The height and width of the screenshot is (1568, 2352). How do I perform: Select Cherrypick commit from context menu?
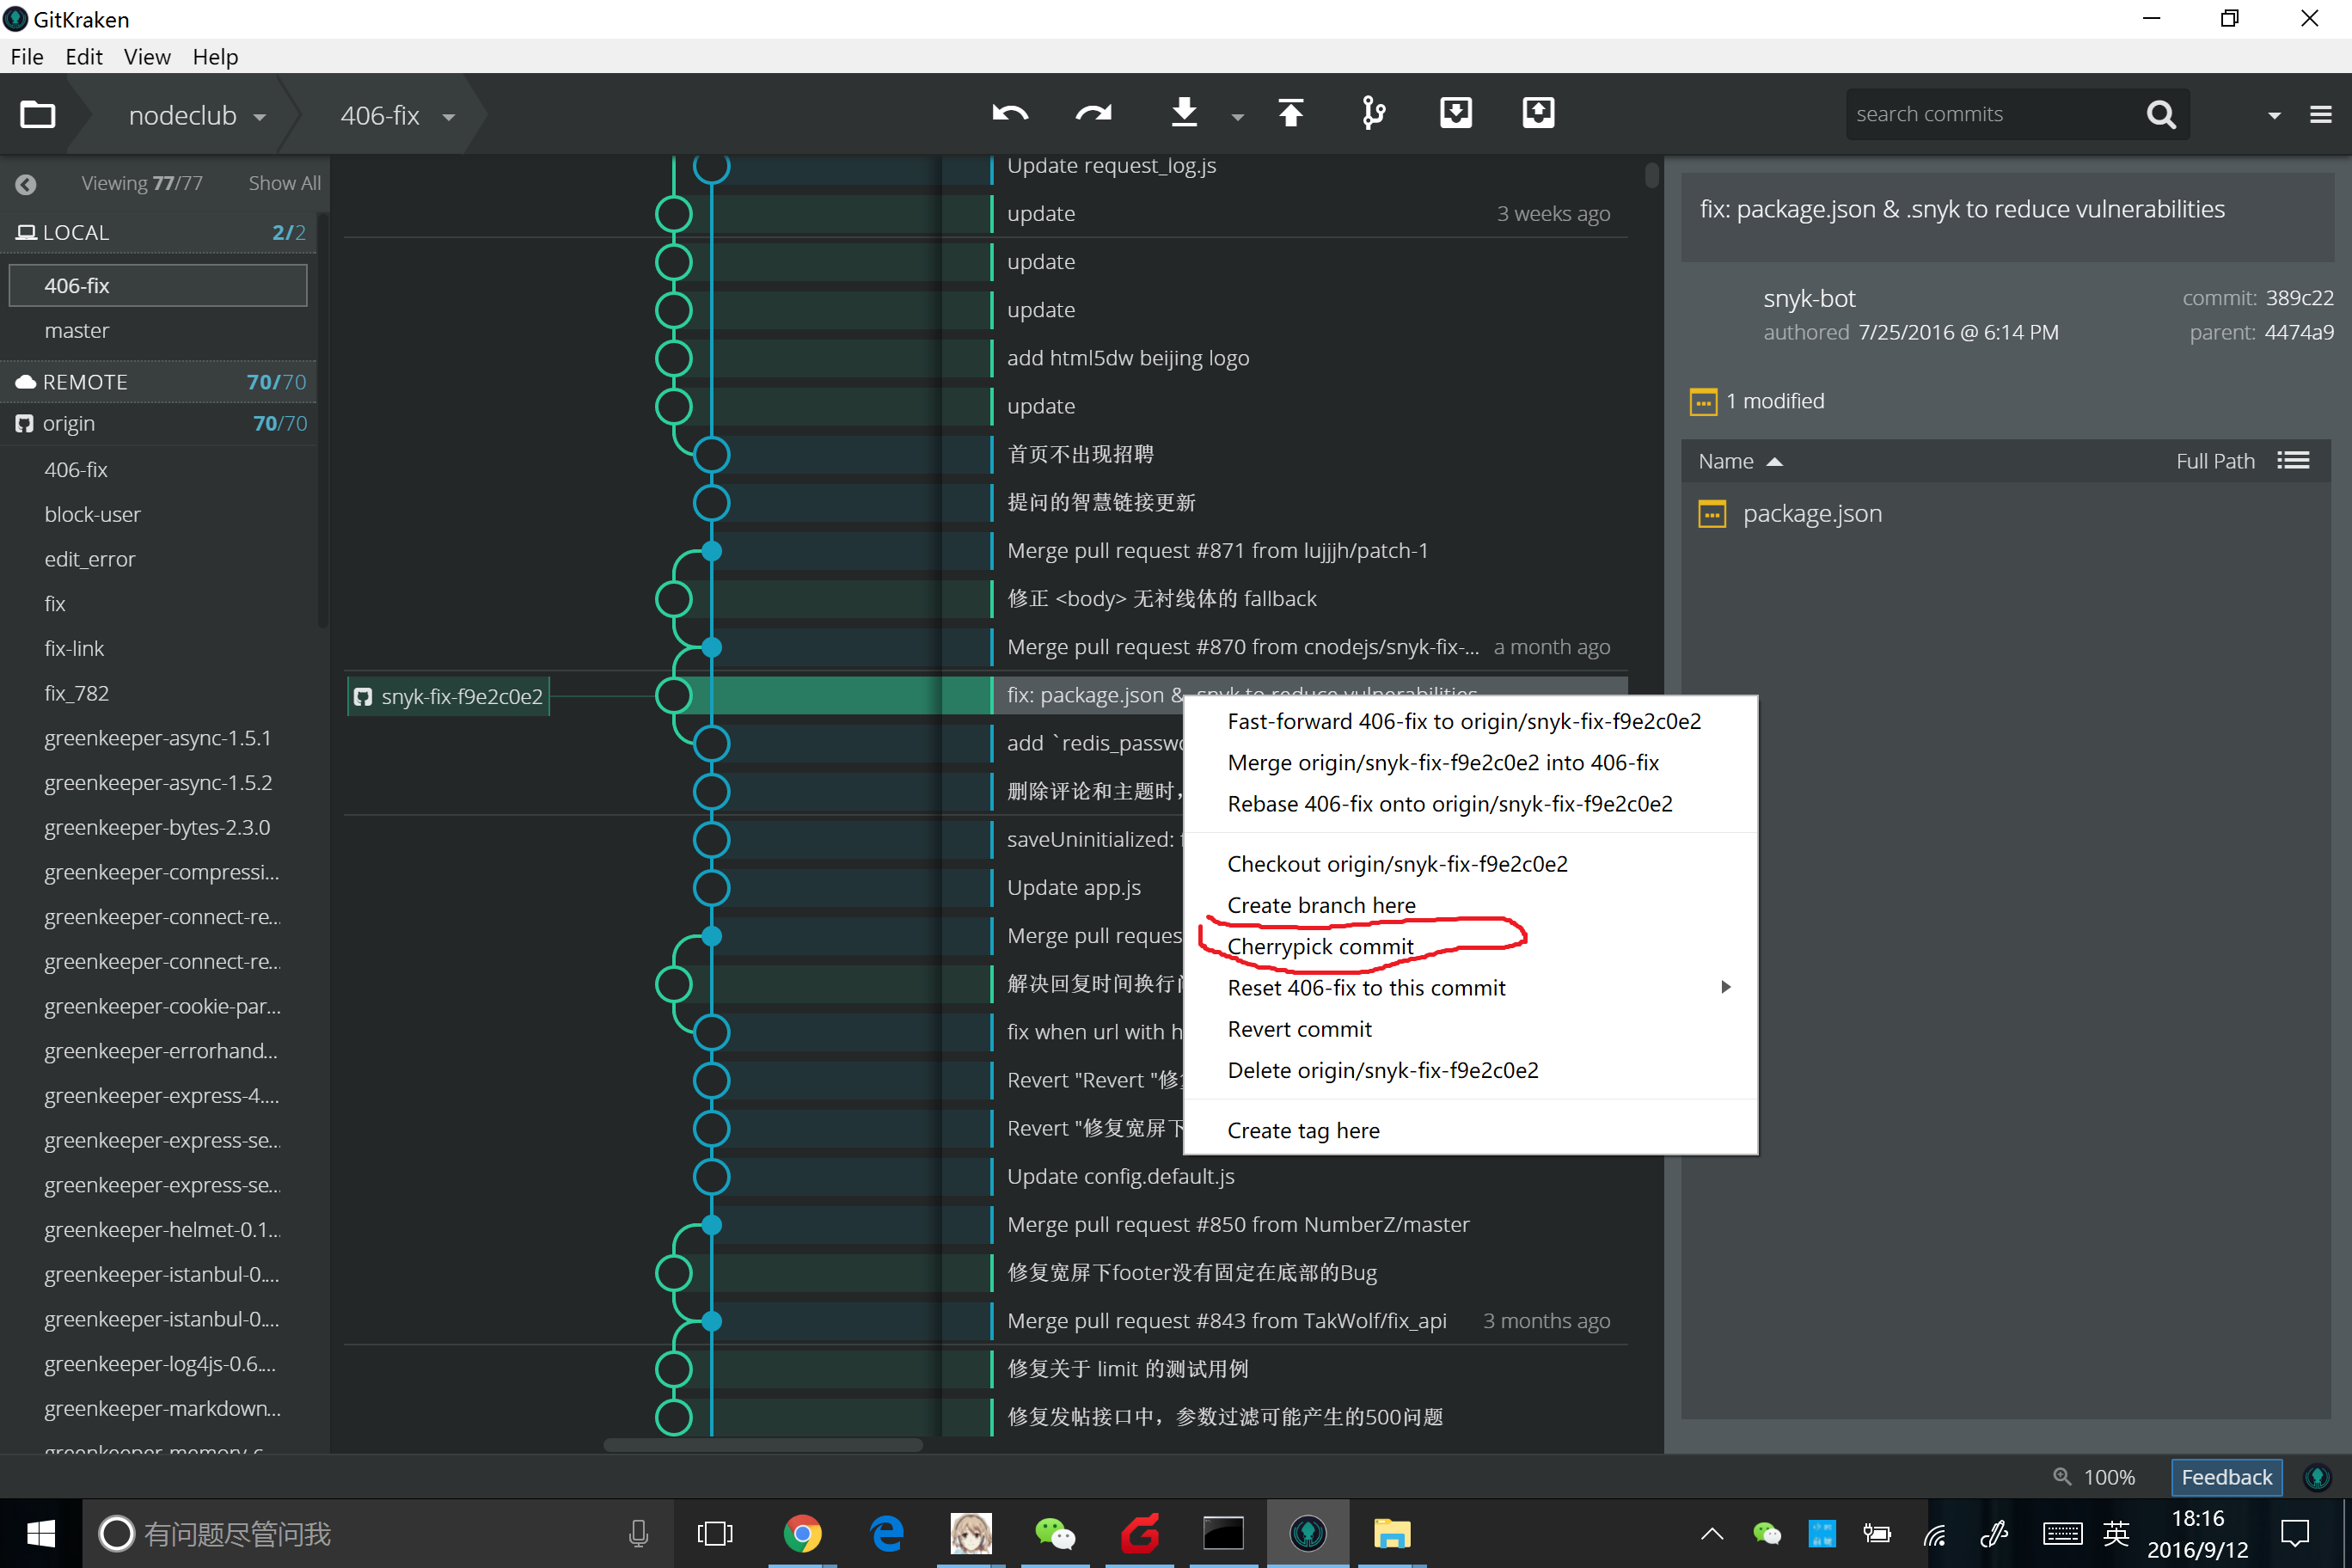tap(1320, 945)
